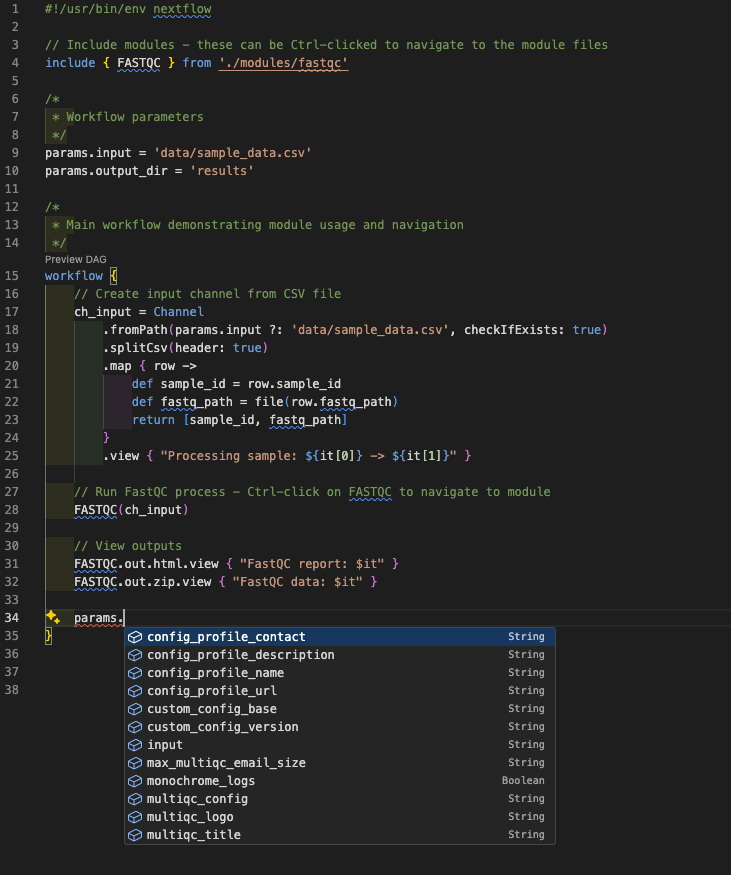Click 'file(row.fastq_path)' on line 22
The width and height of the screenshot is (731, 875).
(326, 402)
